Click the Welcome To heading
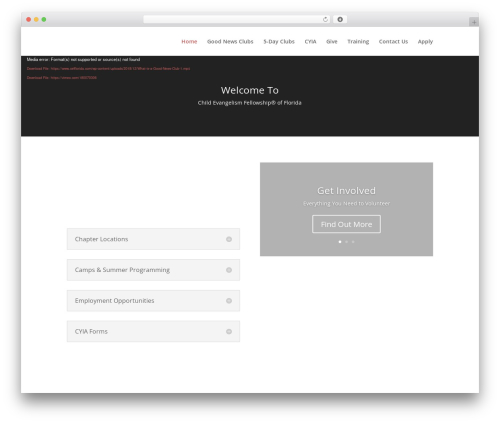This screenshot has height=423, width=500. [x=250, y=90]
